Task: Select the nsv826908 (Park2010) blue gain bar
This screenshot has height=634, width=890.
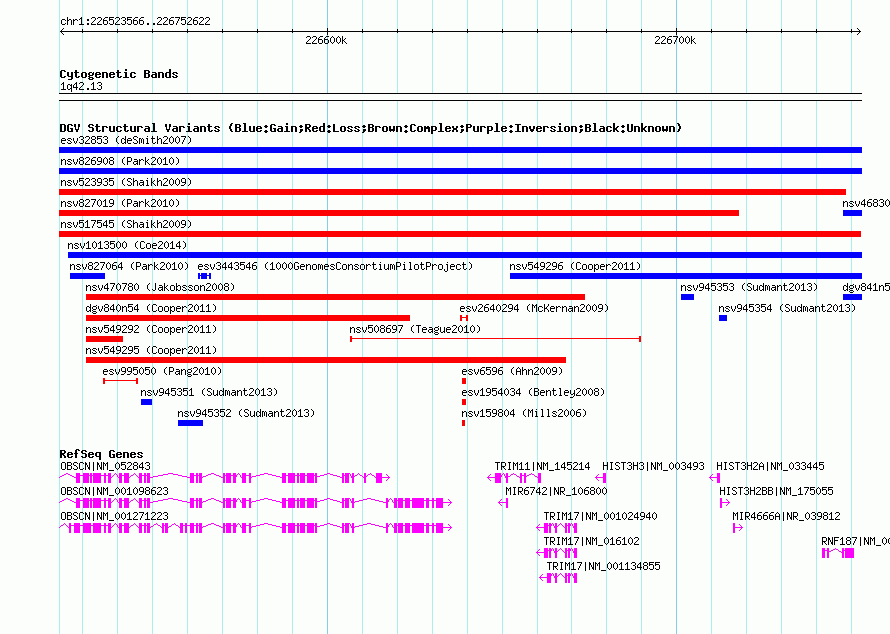Action: (460, 171)
